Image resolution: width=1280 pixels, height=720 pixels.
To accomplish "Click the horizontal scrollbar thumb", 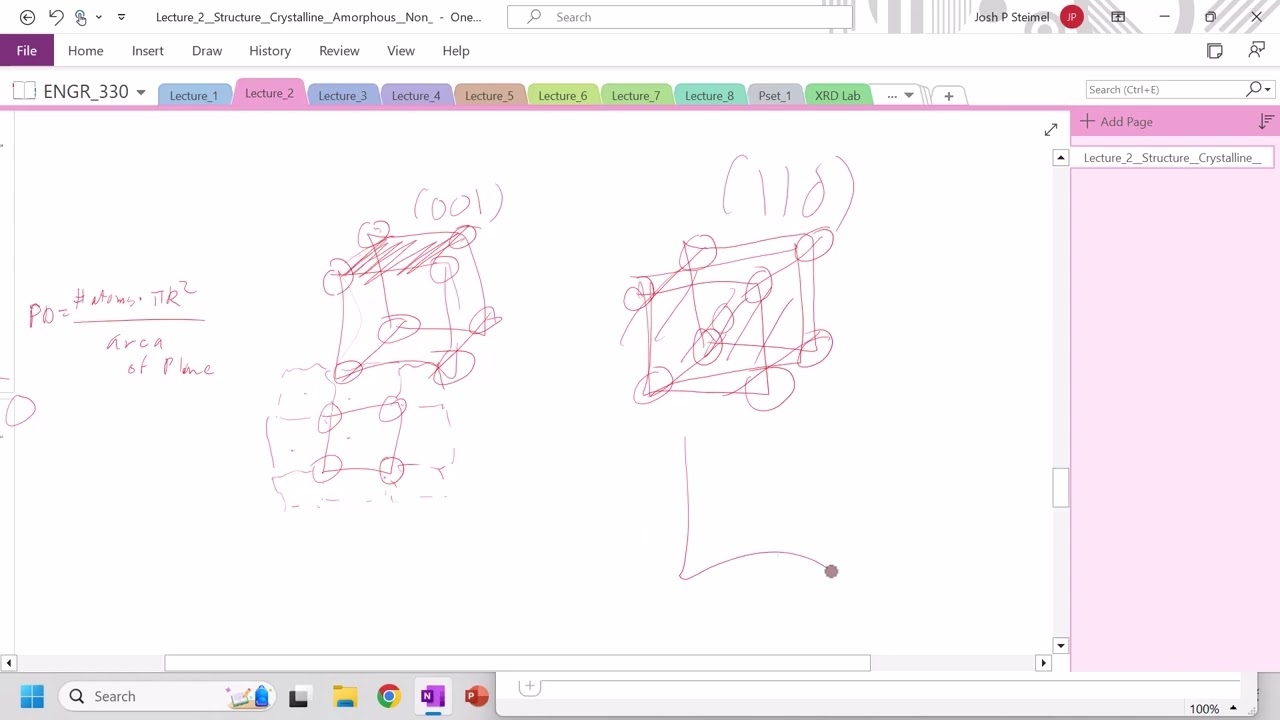I will (517, 663).
